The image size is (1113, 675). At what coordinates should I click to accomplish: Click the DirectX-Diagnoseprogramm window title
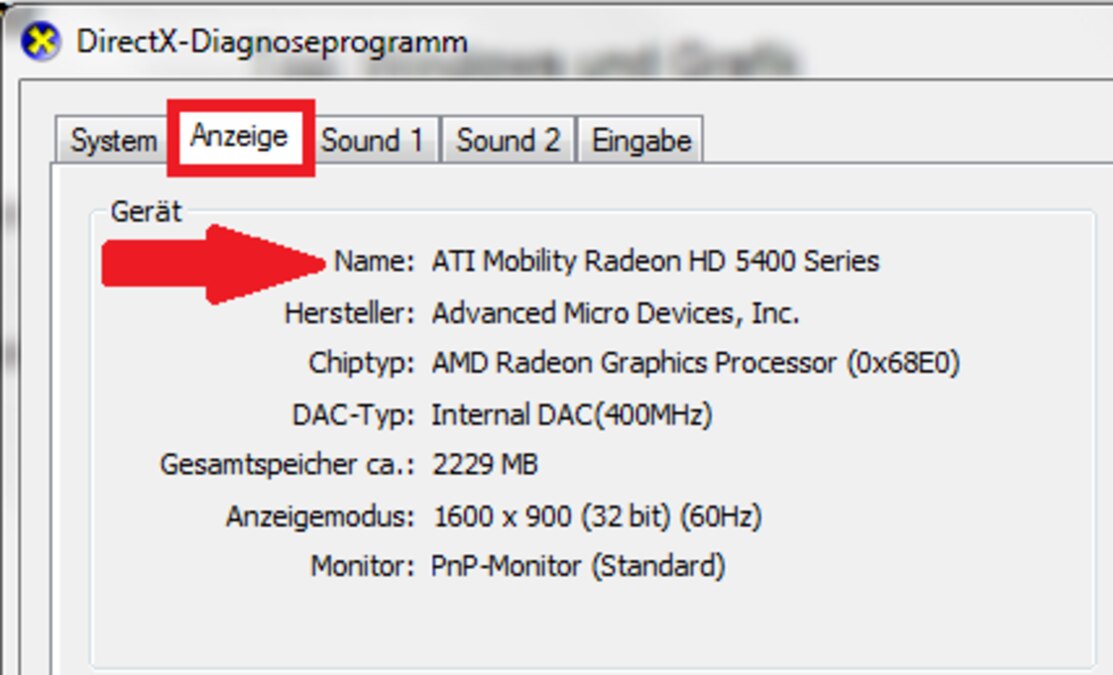272,42
